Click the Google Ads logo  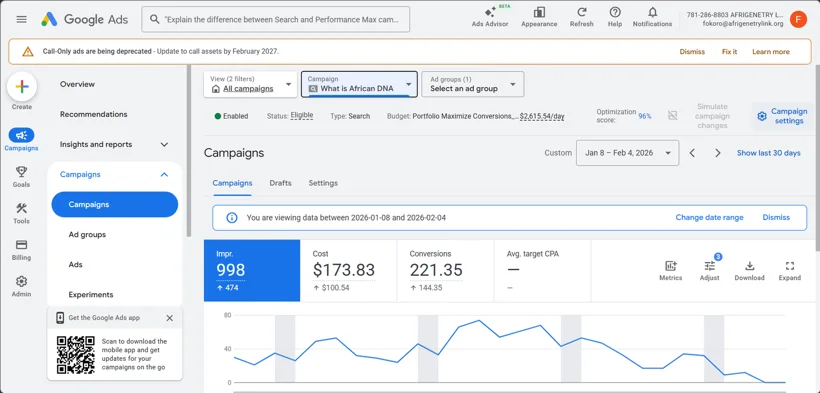[86, 19]
